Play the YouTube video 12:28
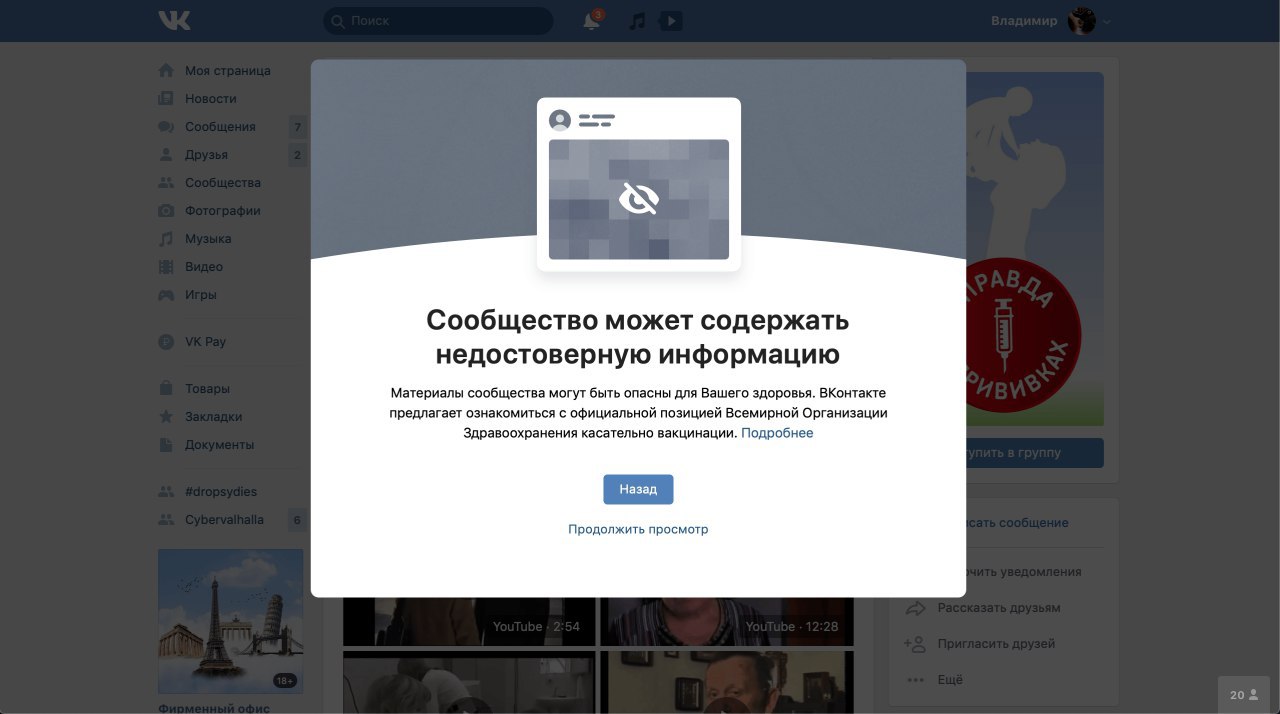Image resolution: width=1280 pixels, height=714 pixels. [x=727, y=621]
